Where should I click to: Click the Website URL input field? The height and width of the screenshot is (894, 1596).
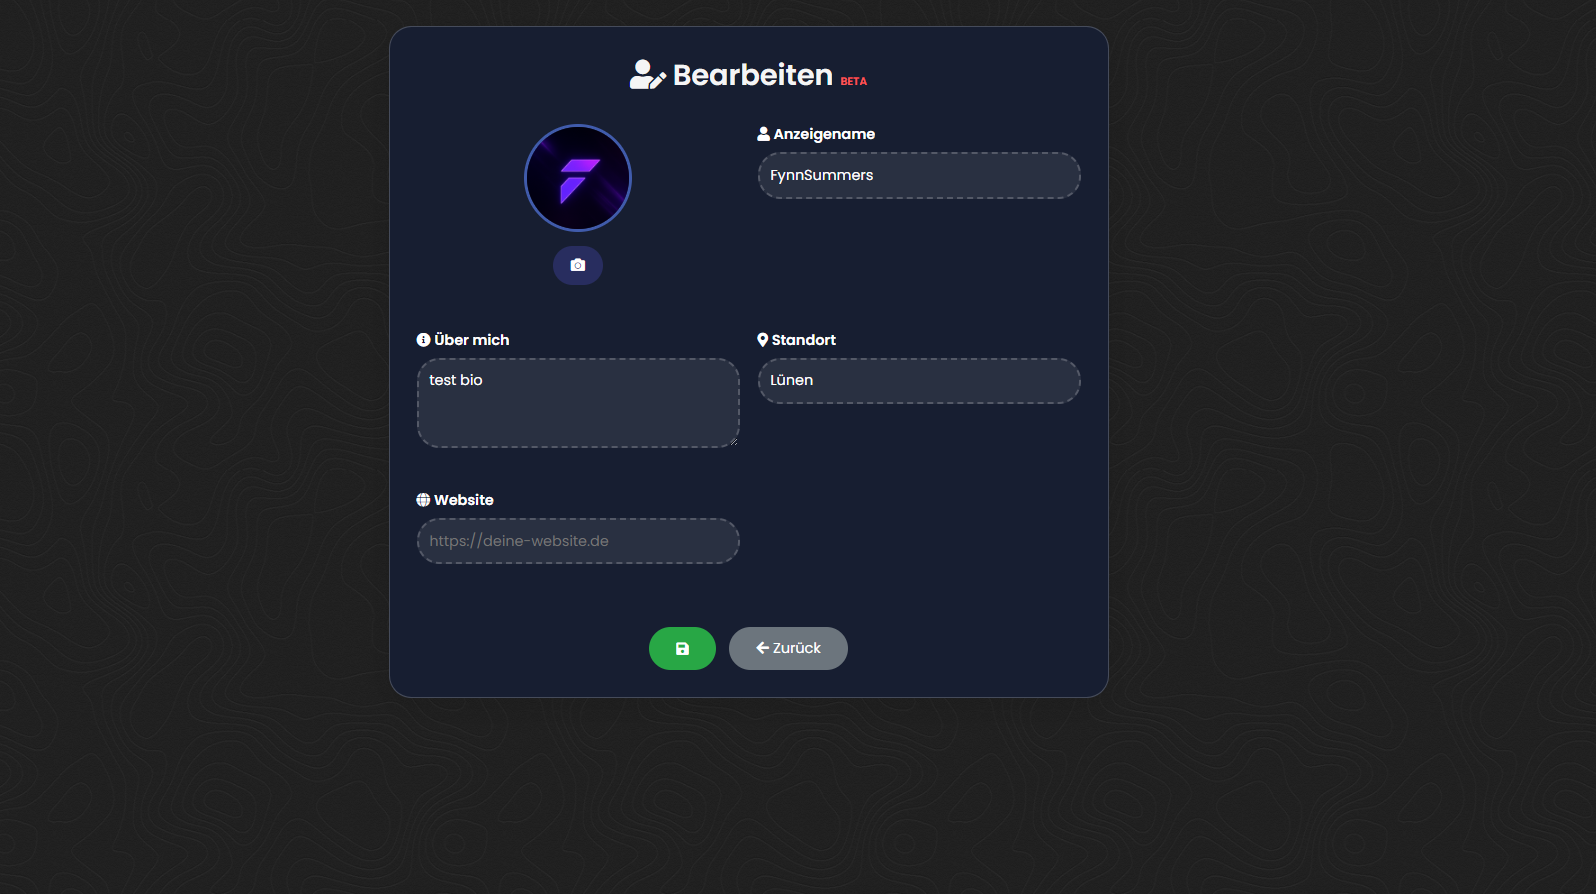click(578, 541)
